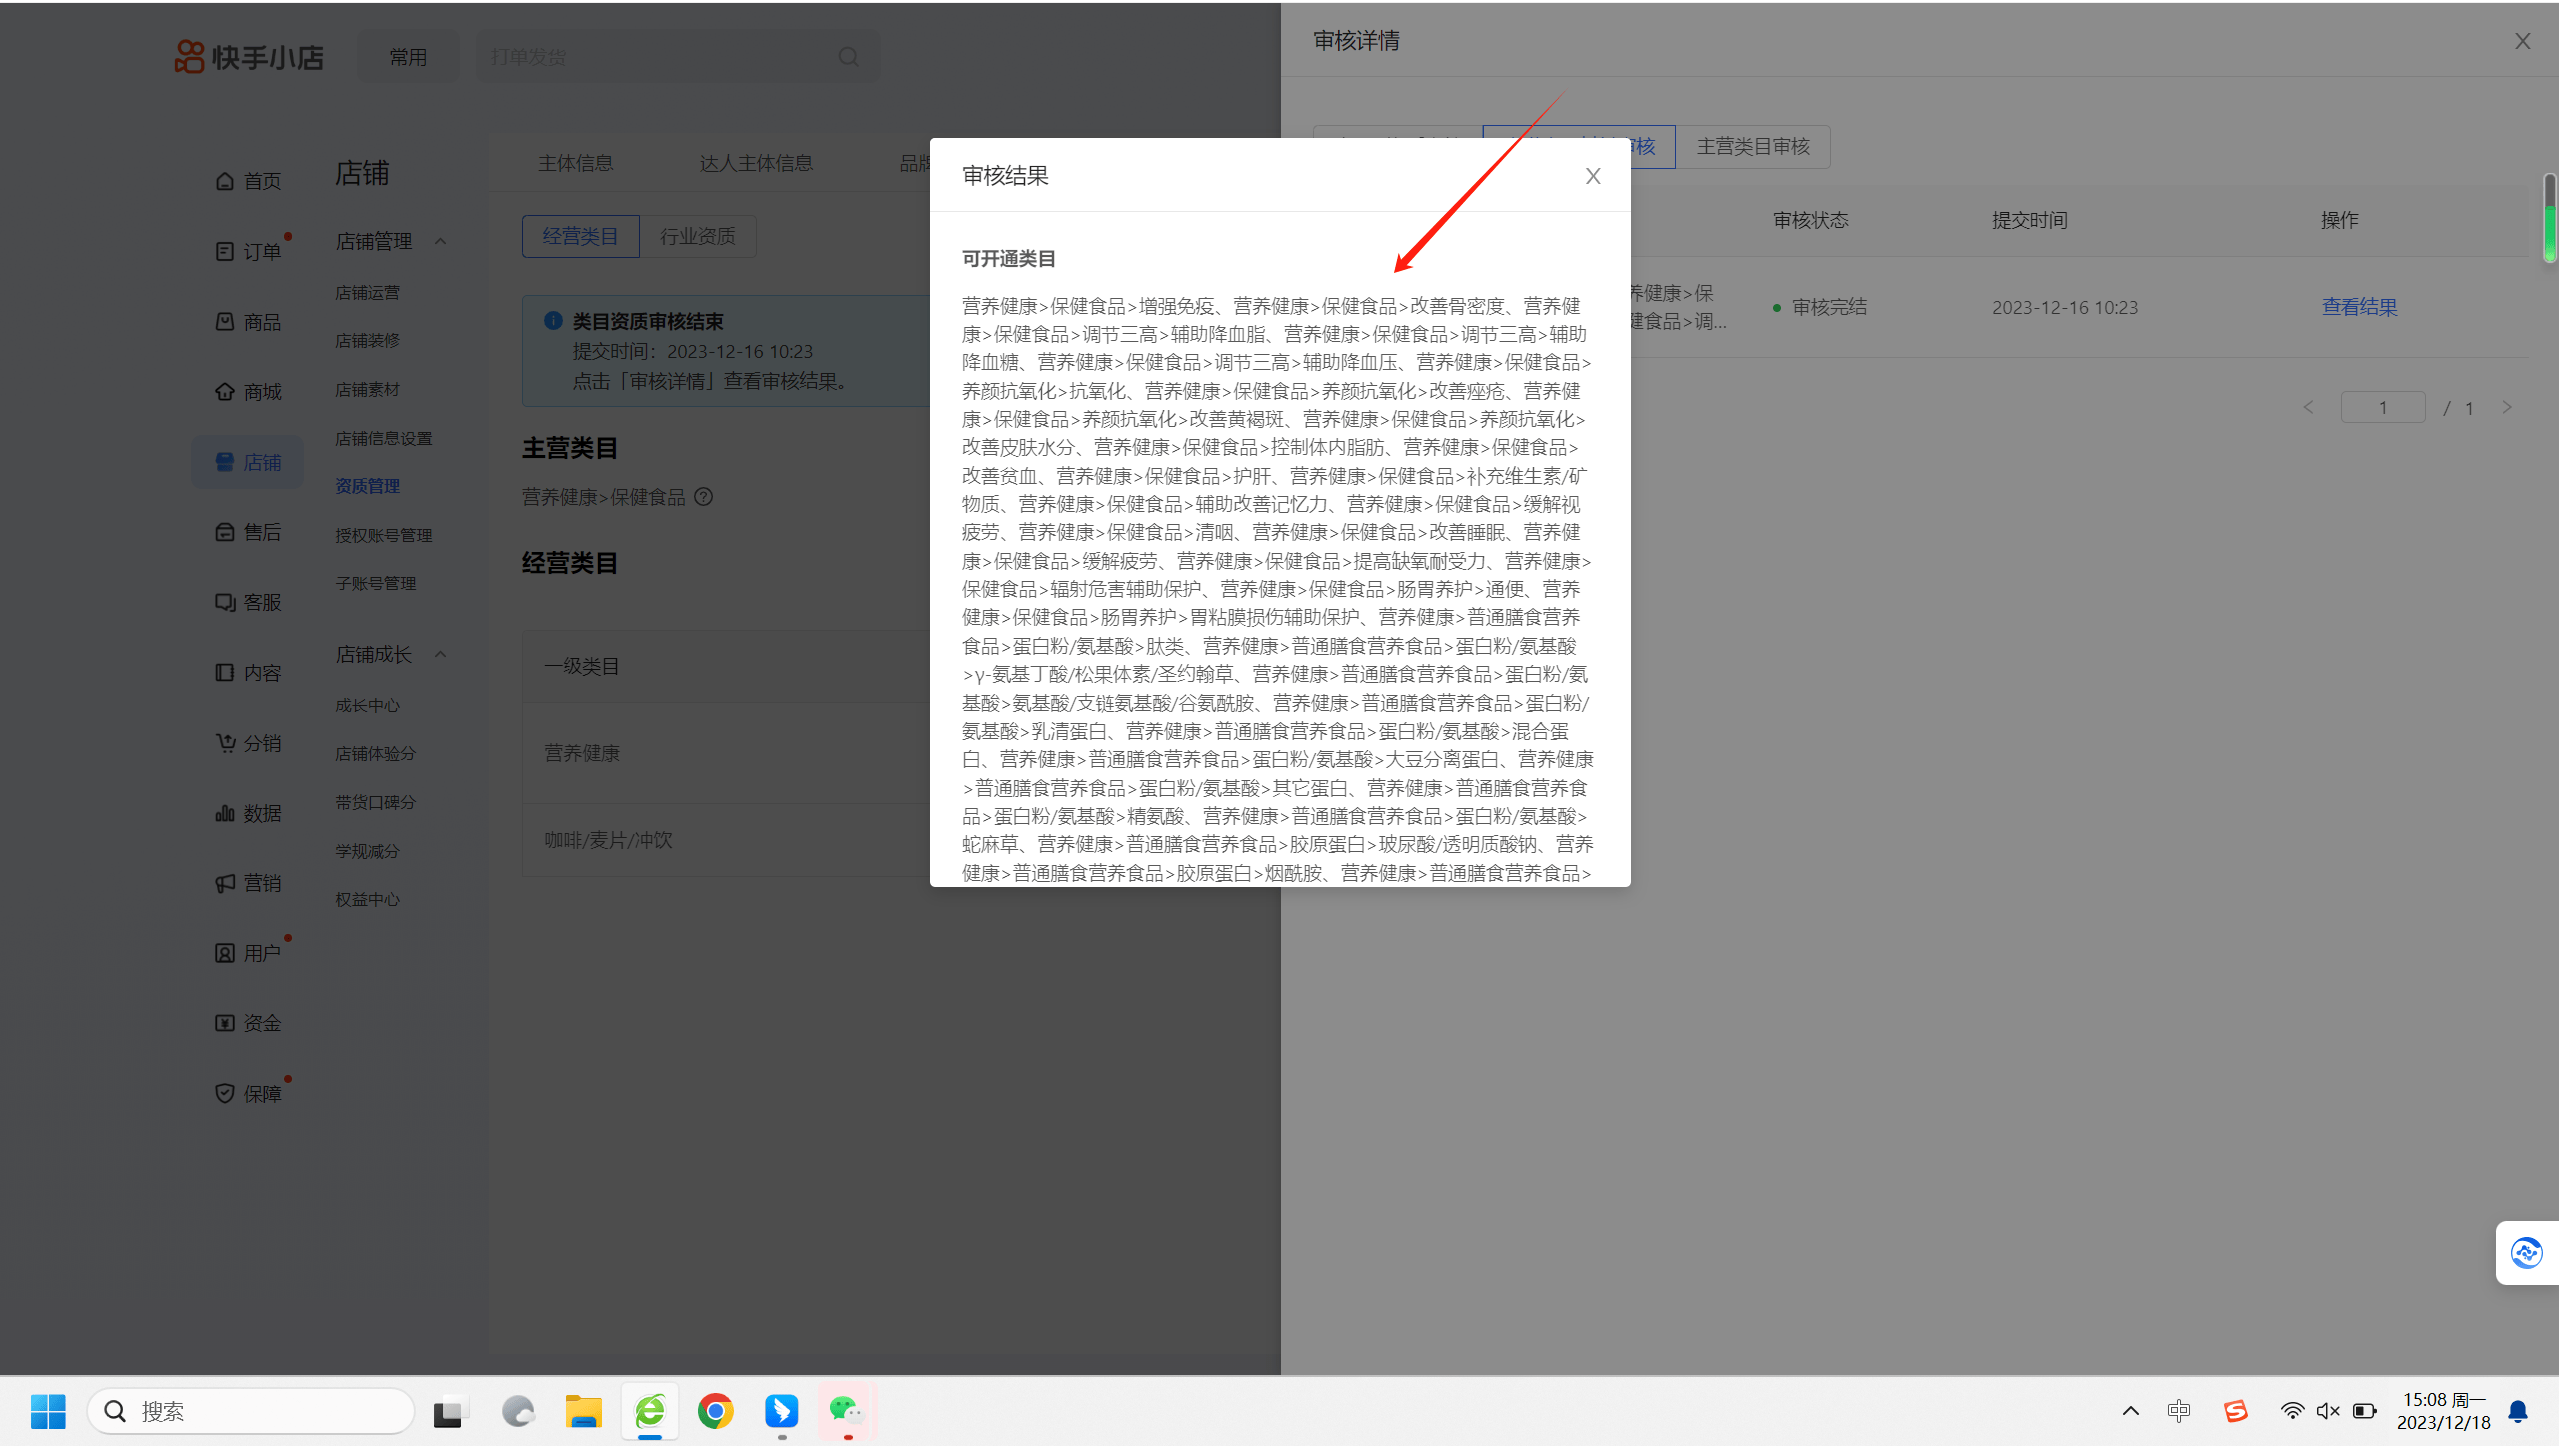
Task: Open 商品 in sidebar
Action: click(x=248, y=322)
